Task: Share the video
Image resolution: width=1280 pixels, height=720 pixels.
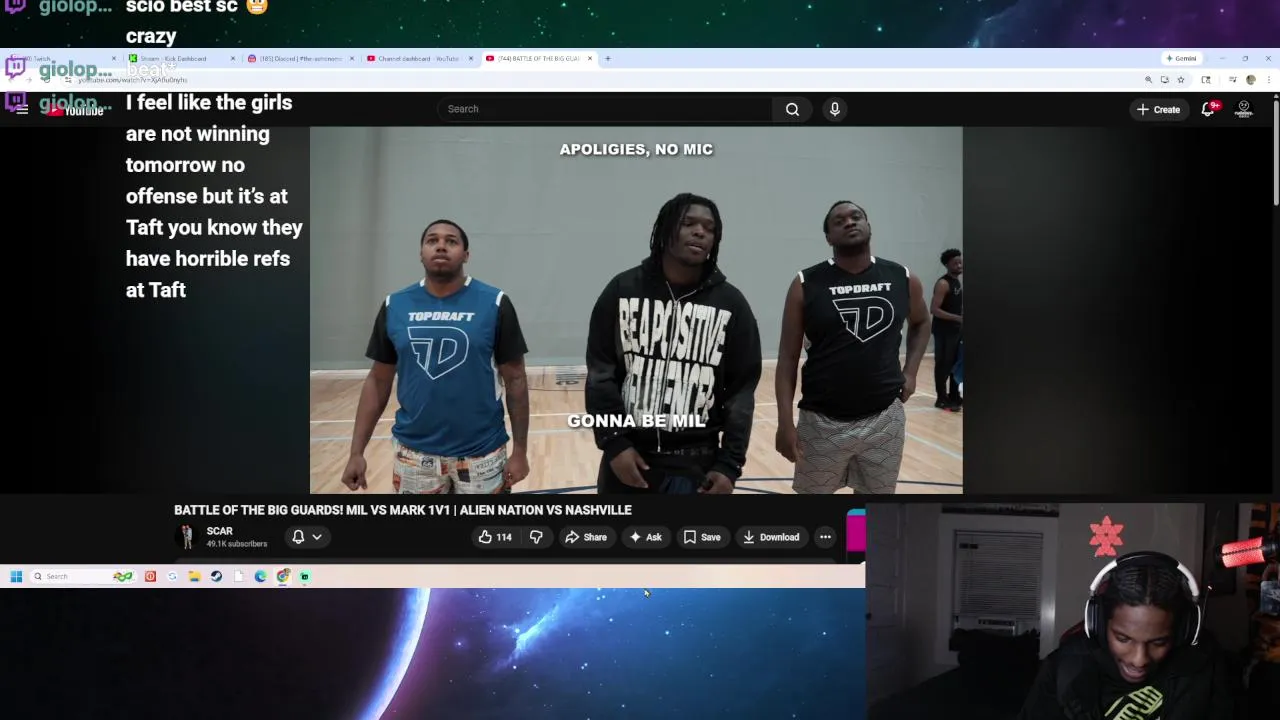Action: point(586,537)
